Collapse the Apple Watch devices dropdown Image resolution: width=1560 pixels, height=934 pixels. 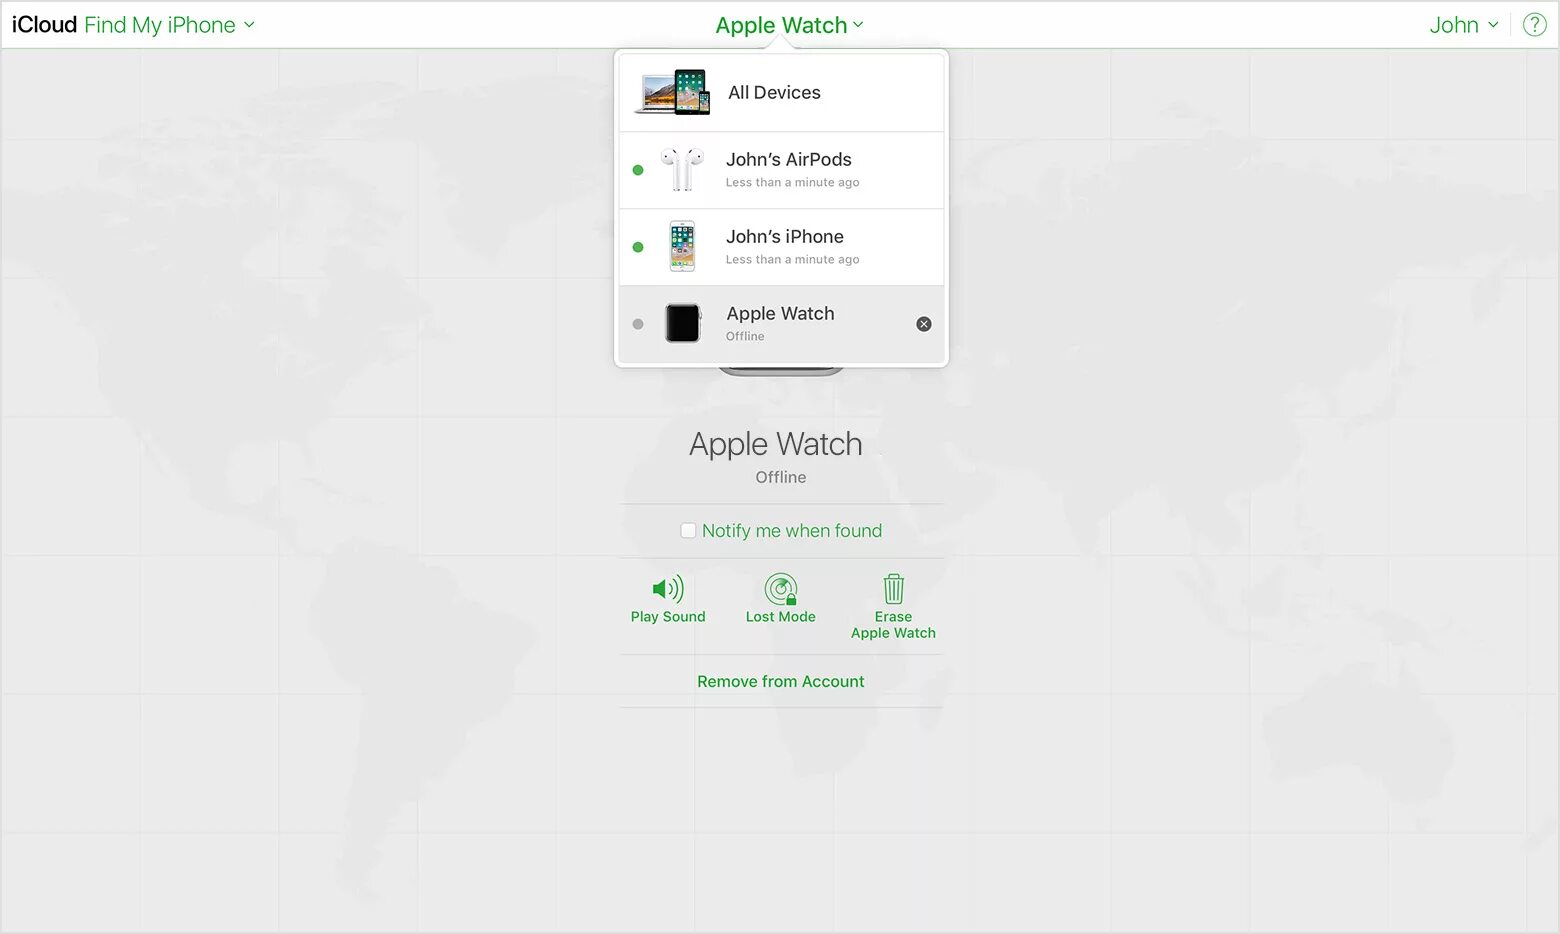tap(789, 25)
